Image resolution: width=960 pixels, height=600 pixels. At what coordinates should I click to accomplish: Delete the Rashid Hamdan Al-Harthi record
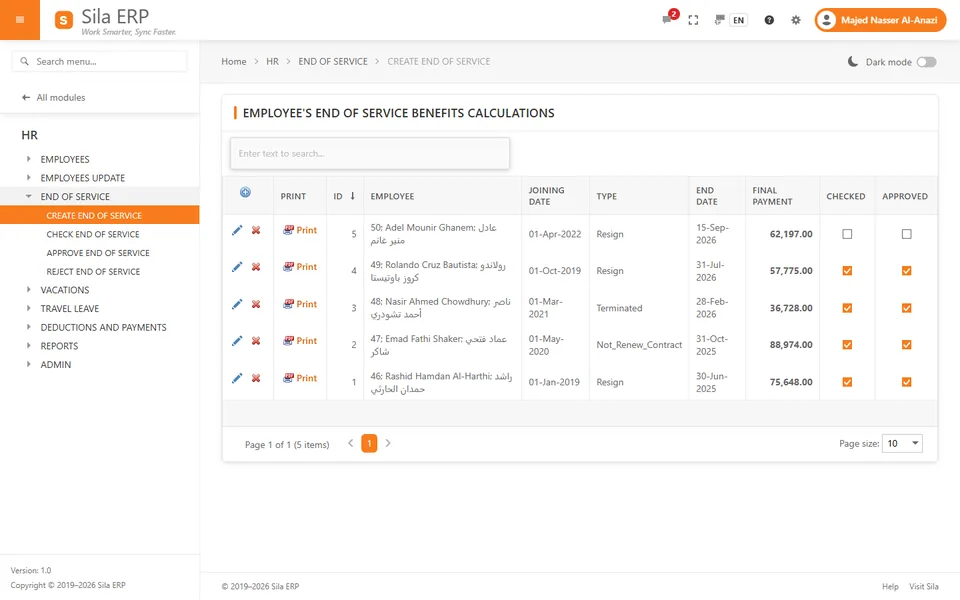(x=256, y=378)
